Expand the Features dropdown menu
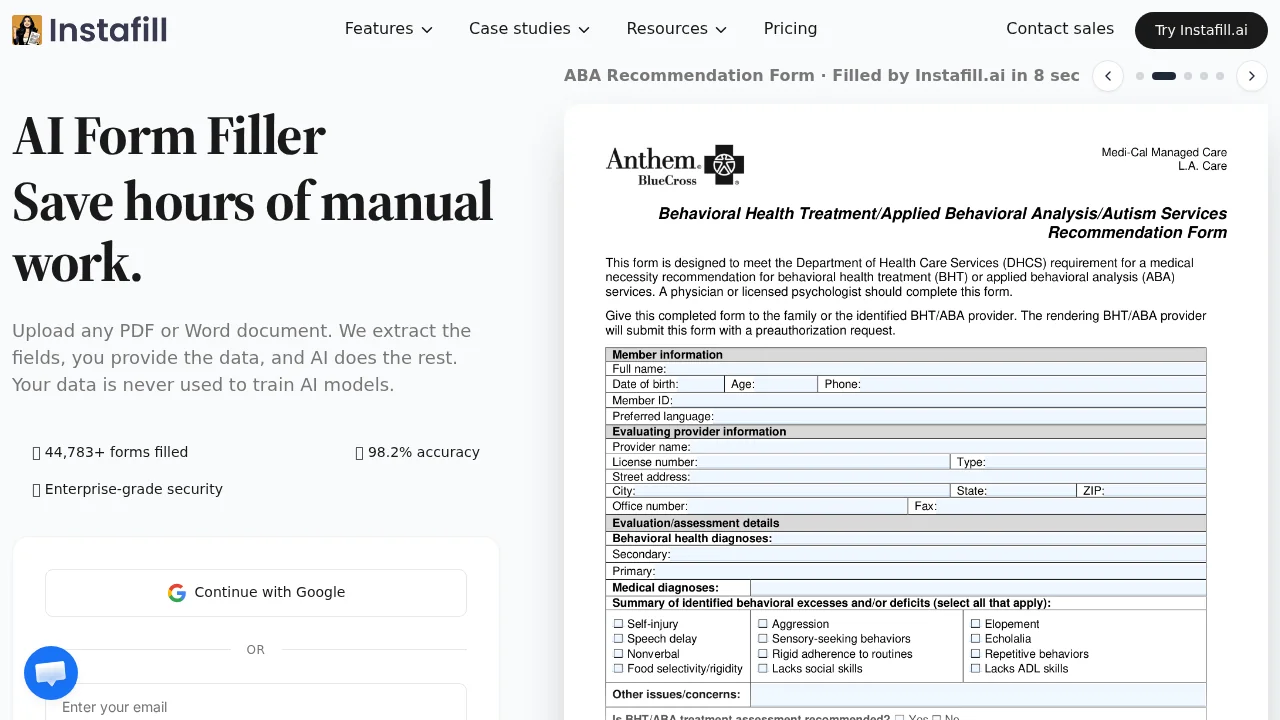The image size is (1280, 720). point(388,29)
